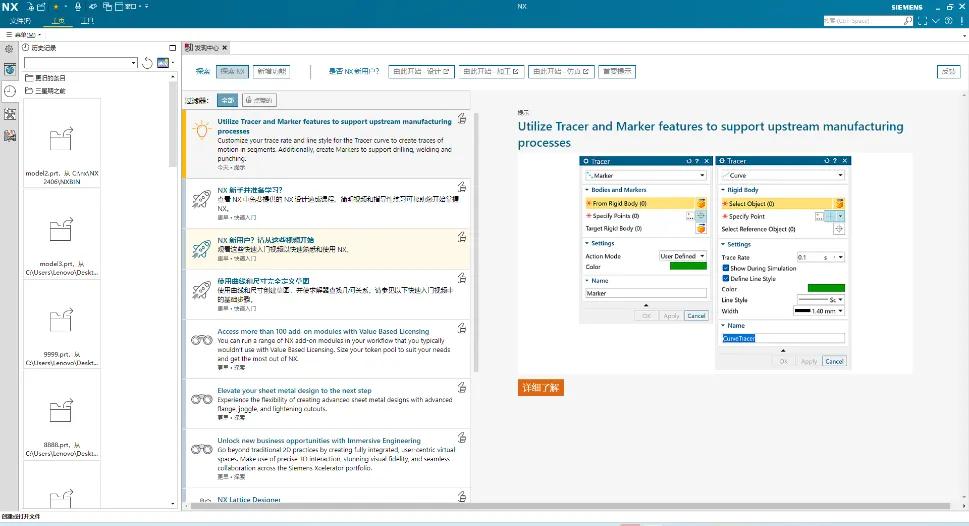This screenshot has height=526, width=969.
Task: Click the exclamation notification icon at top right
Action: [x=962, y=21]
